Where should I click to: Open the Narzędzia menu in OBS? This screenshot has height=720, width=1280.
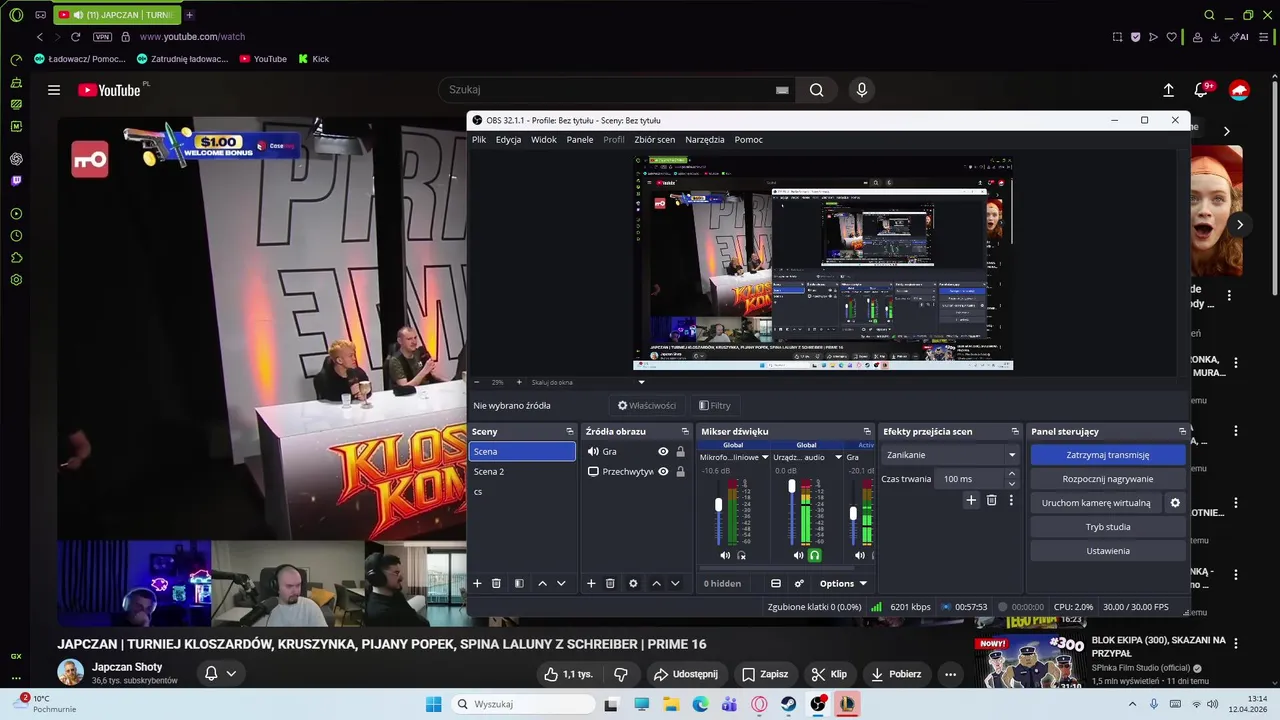[705, 139]
